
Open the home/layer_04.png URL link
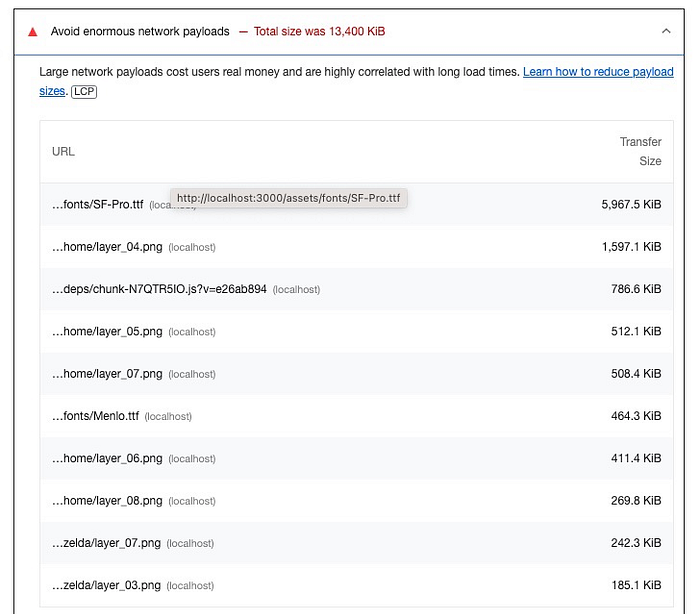click(107, 247)
